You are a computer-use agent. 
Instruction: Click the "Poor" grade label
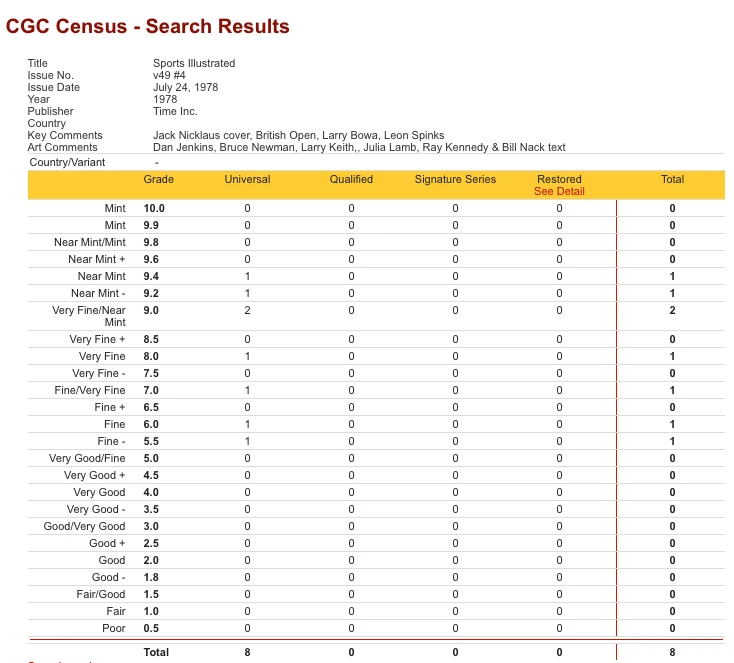coord(114,628)
